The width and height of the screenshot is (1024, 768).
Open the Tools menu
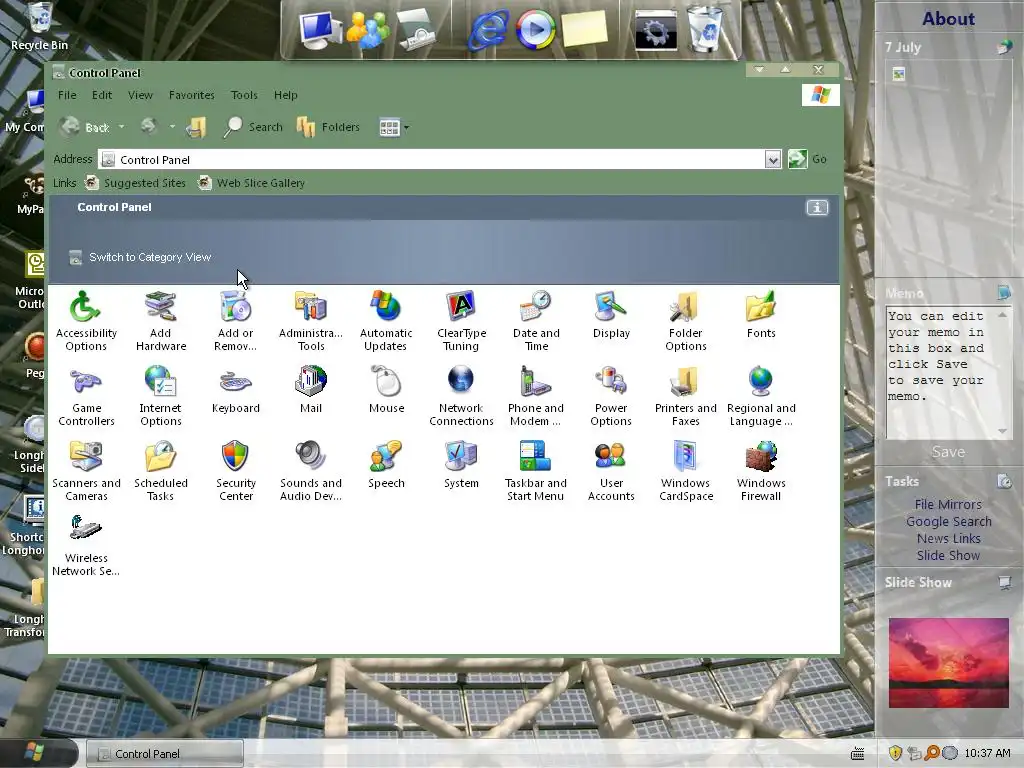point(244,95)
